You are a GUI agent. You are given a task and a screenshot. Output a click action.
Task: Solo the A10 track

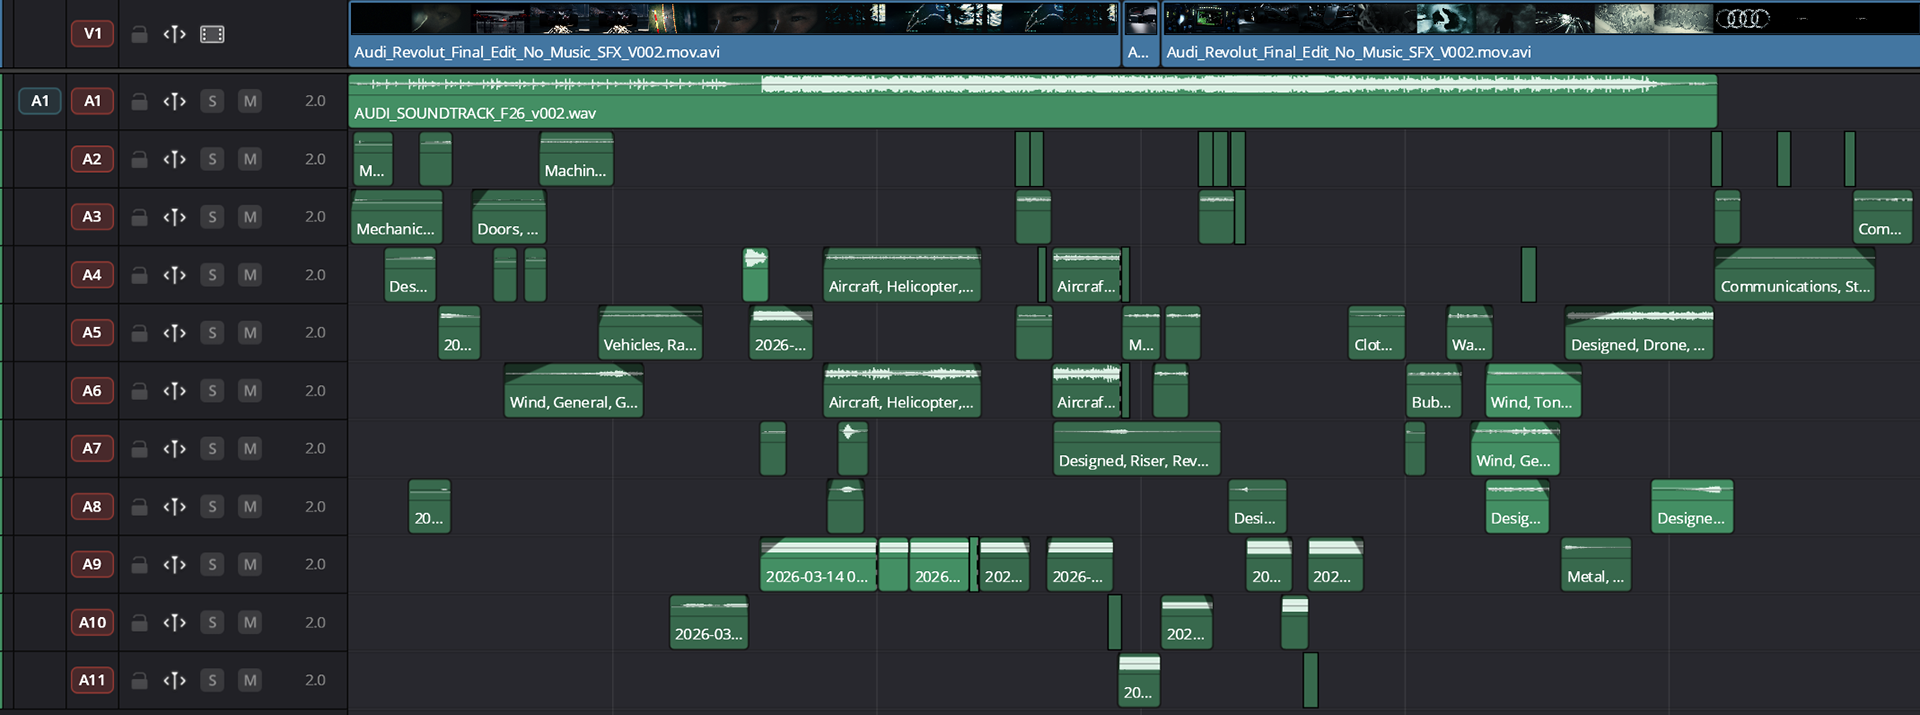(x=212, y=623)
